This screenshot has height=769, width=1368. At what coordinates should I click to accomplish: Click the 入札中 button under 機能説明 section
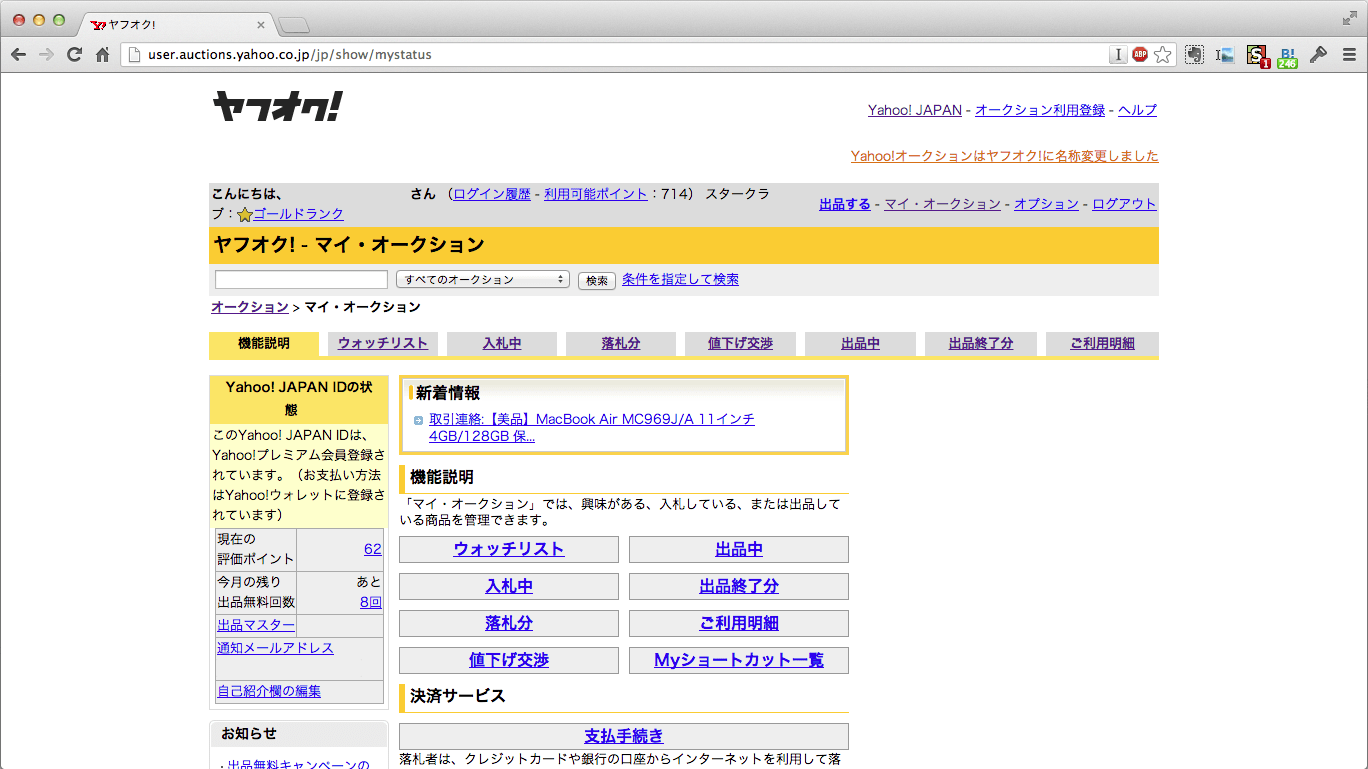point(509,586)
